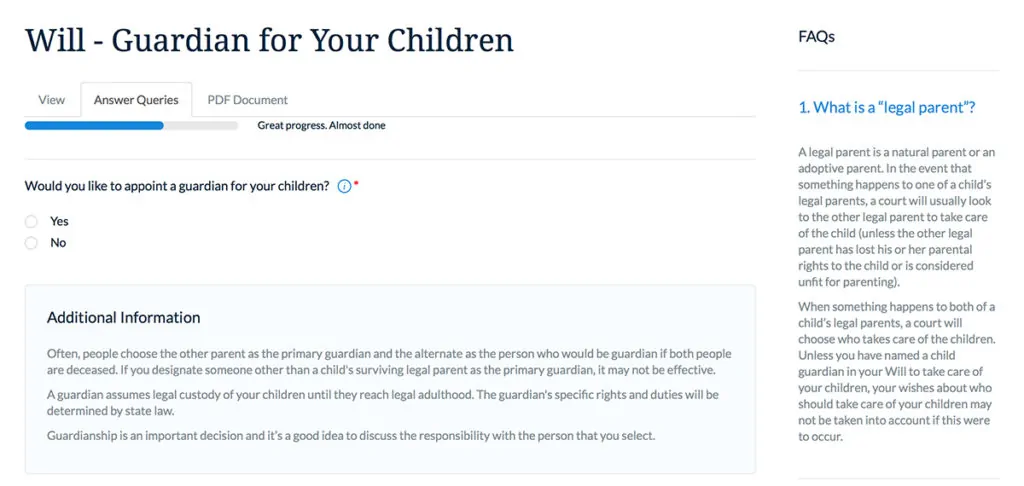Click the blue filled part of progress bar
Image resolution: width=1024 pixels, height=486 pixels.
click(x=94, y=125)
